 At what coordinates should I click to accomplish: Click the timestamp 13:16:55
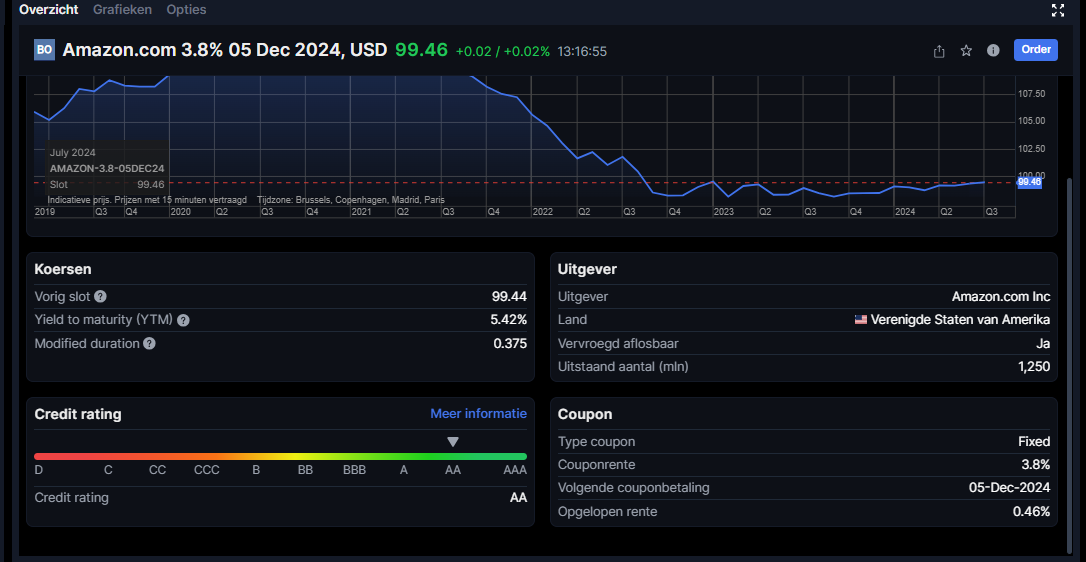coord(582,51)
